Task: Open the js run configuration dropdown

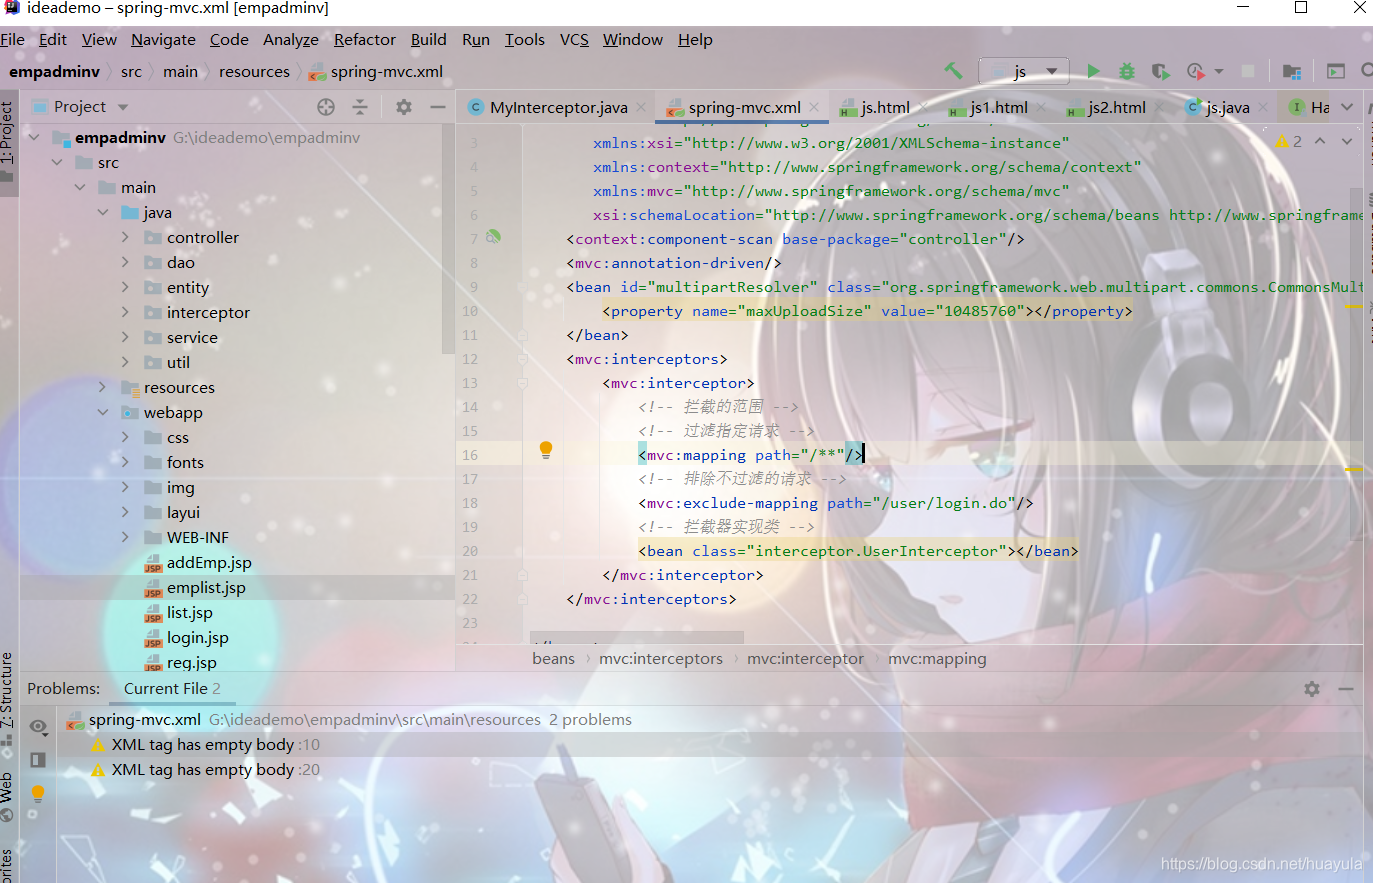Action: [1024, 71]
